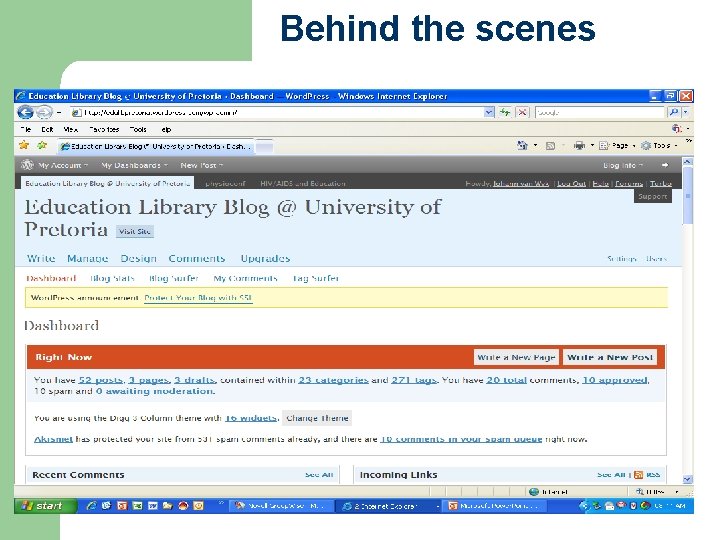Open the Tools gear dropdown in command bar
Image resolution: width=720 pixels, height=540 pixels.
(659, 146)
